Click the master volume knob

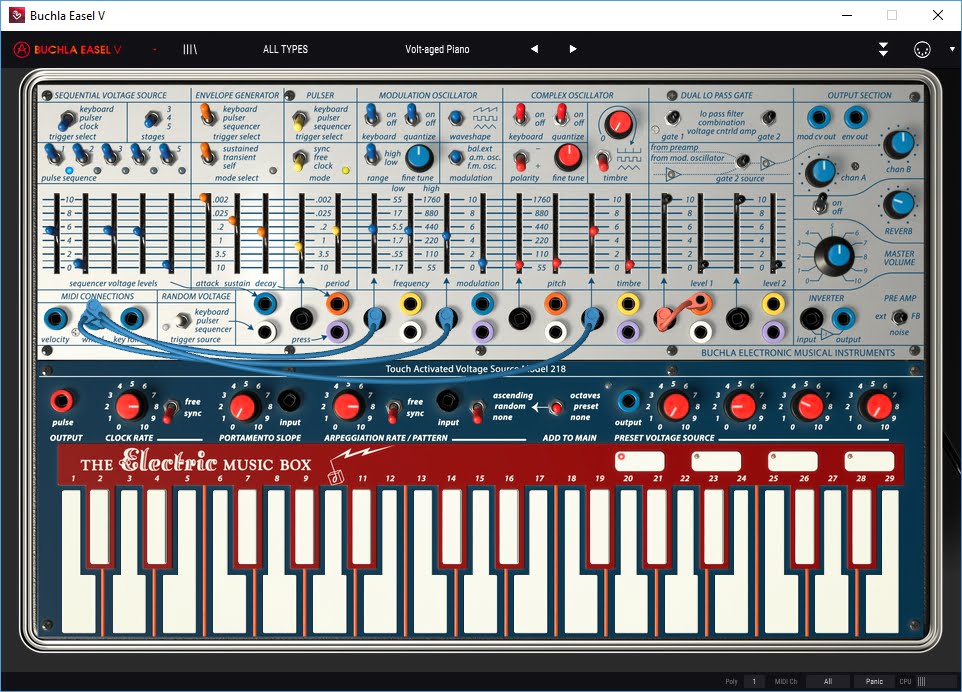coord(834,255)
